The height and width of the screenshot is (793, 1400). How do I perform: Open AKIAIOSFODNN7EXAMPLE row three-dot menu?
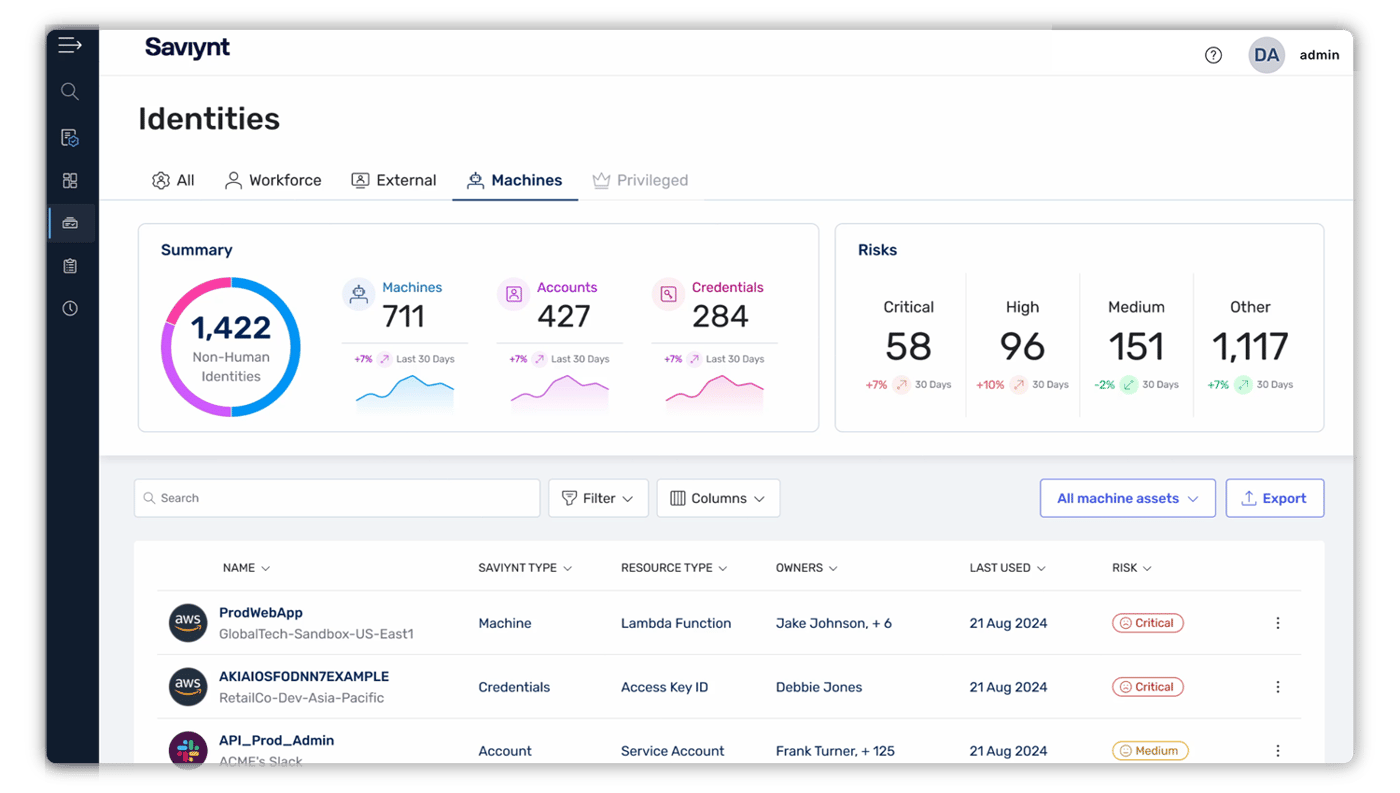coord(1277,687)
